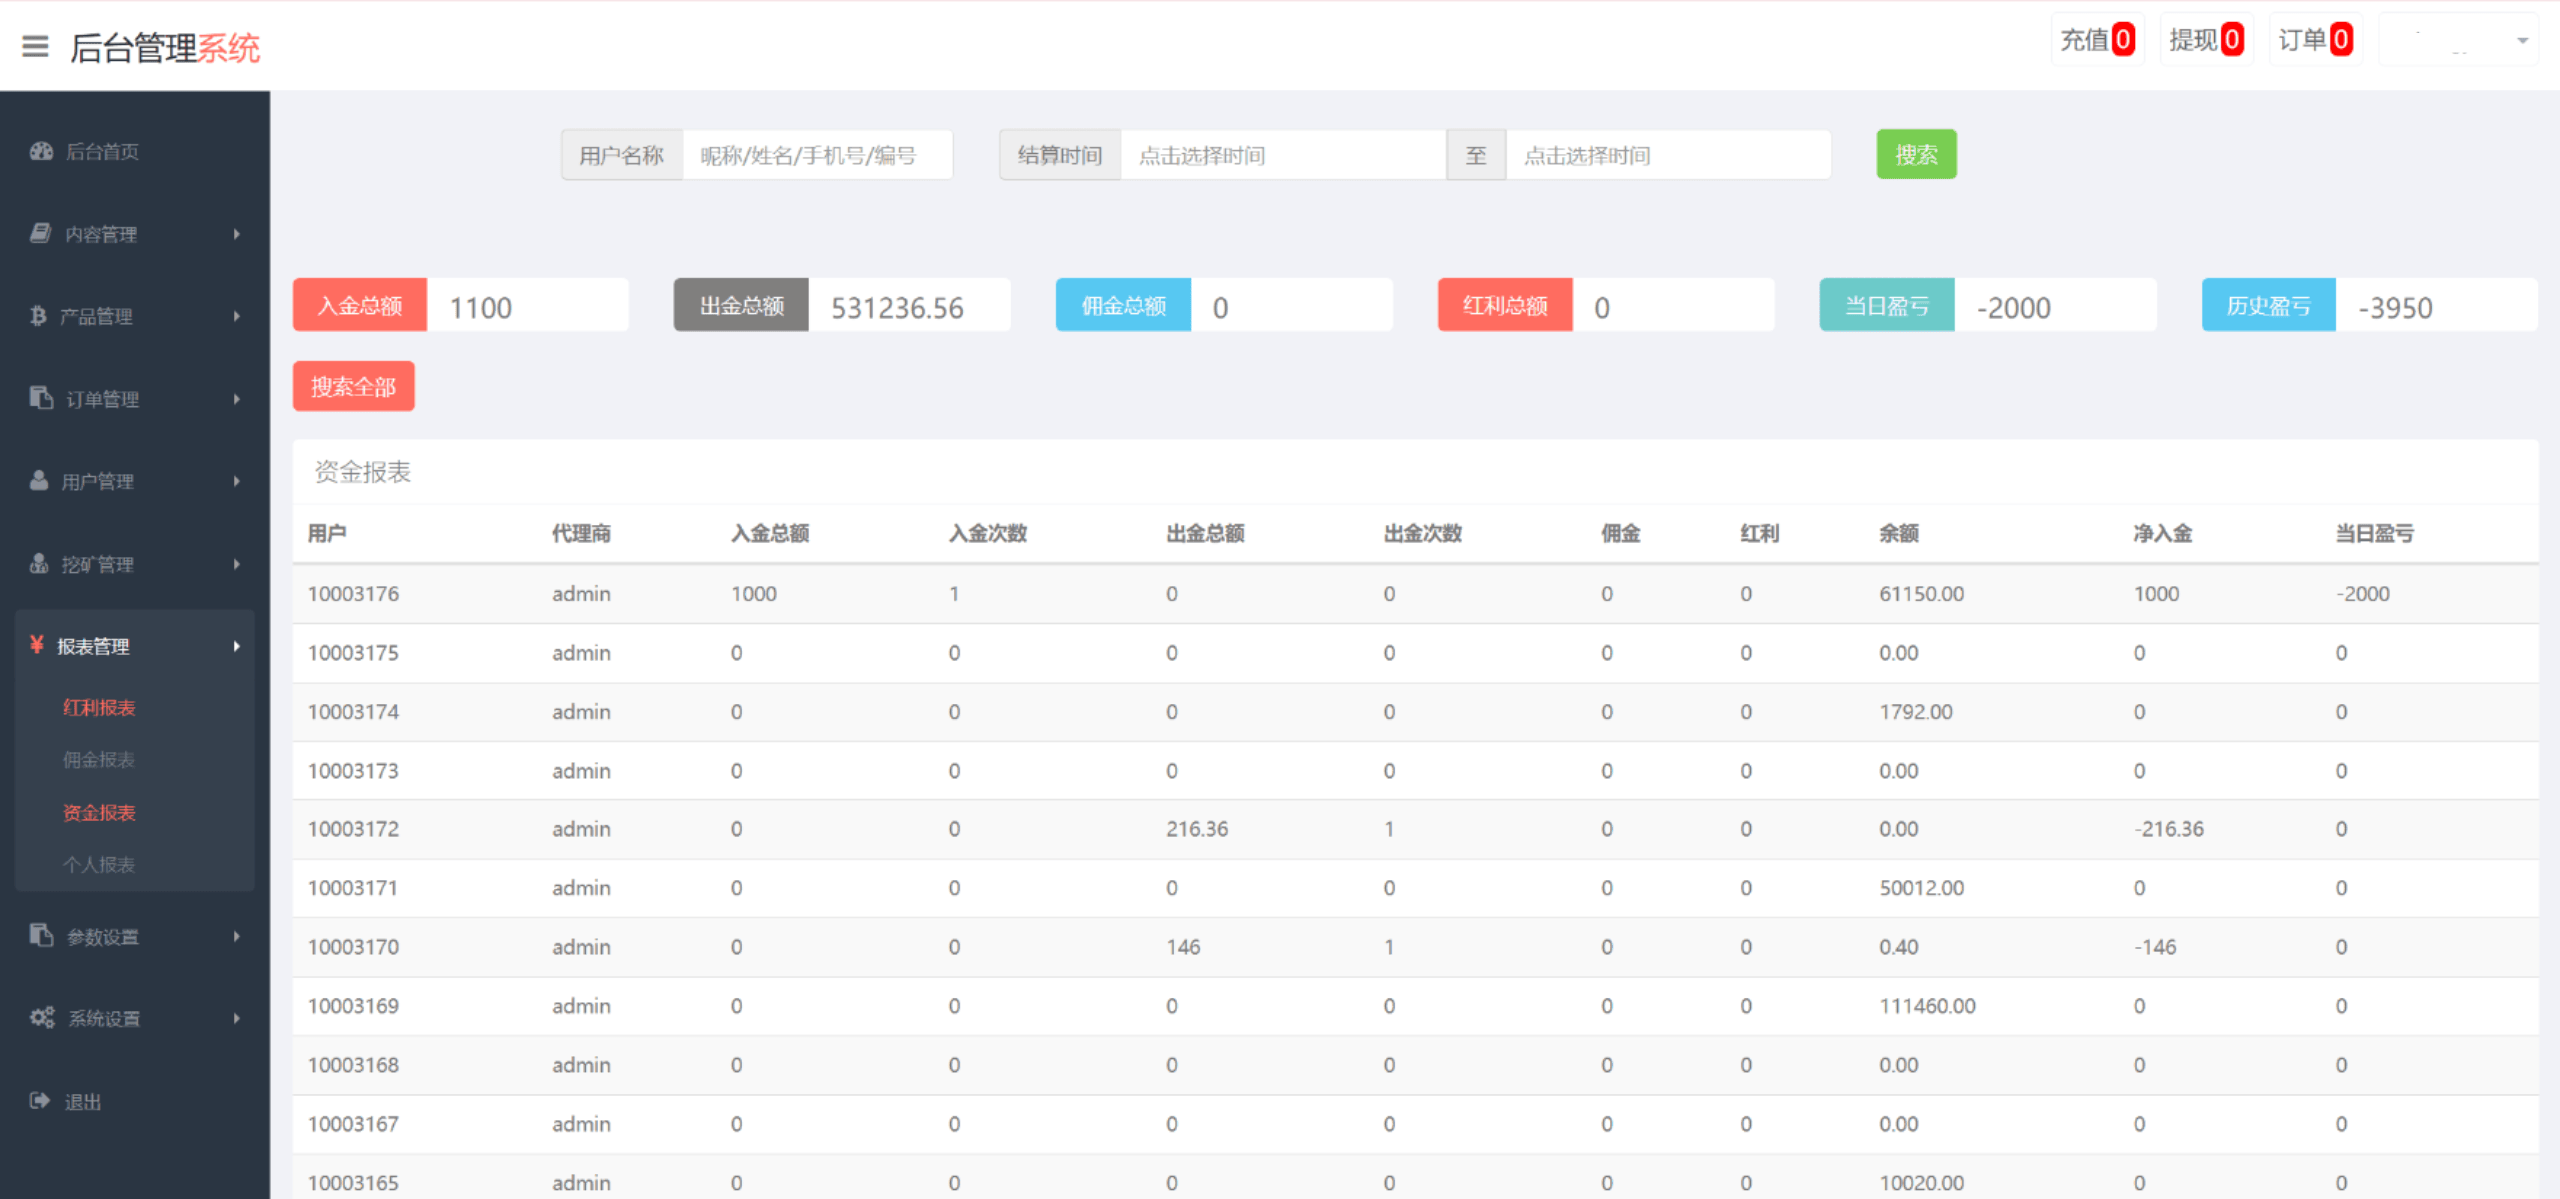Collapse the 报表管理 submenu
The image size is (2560, 1199).
tap(237, 646)
